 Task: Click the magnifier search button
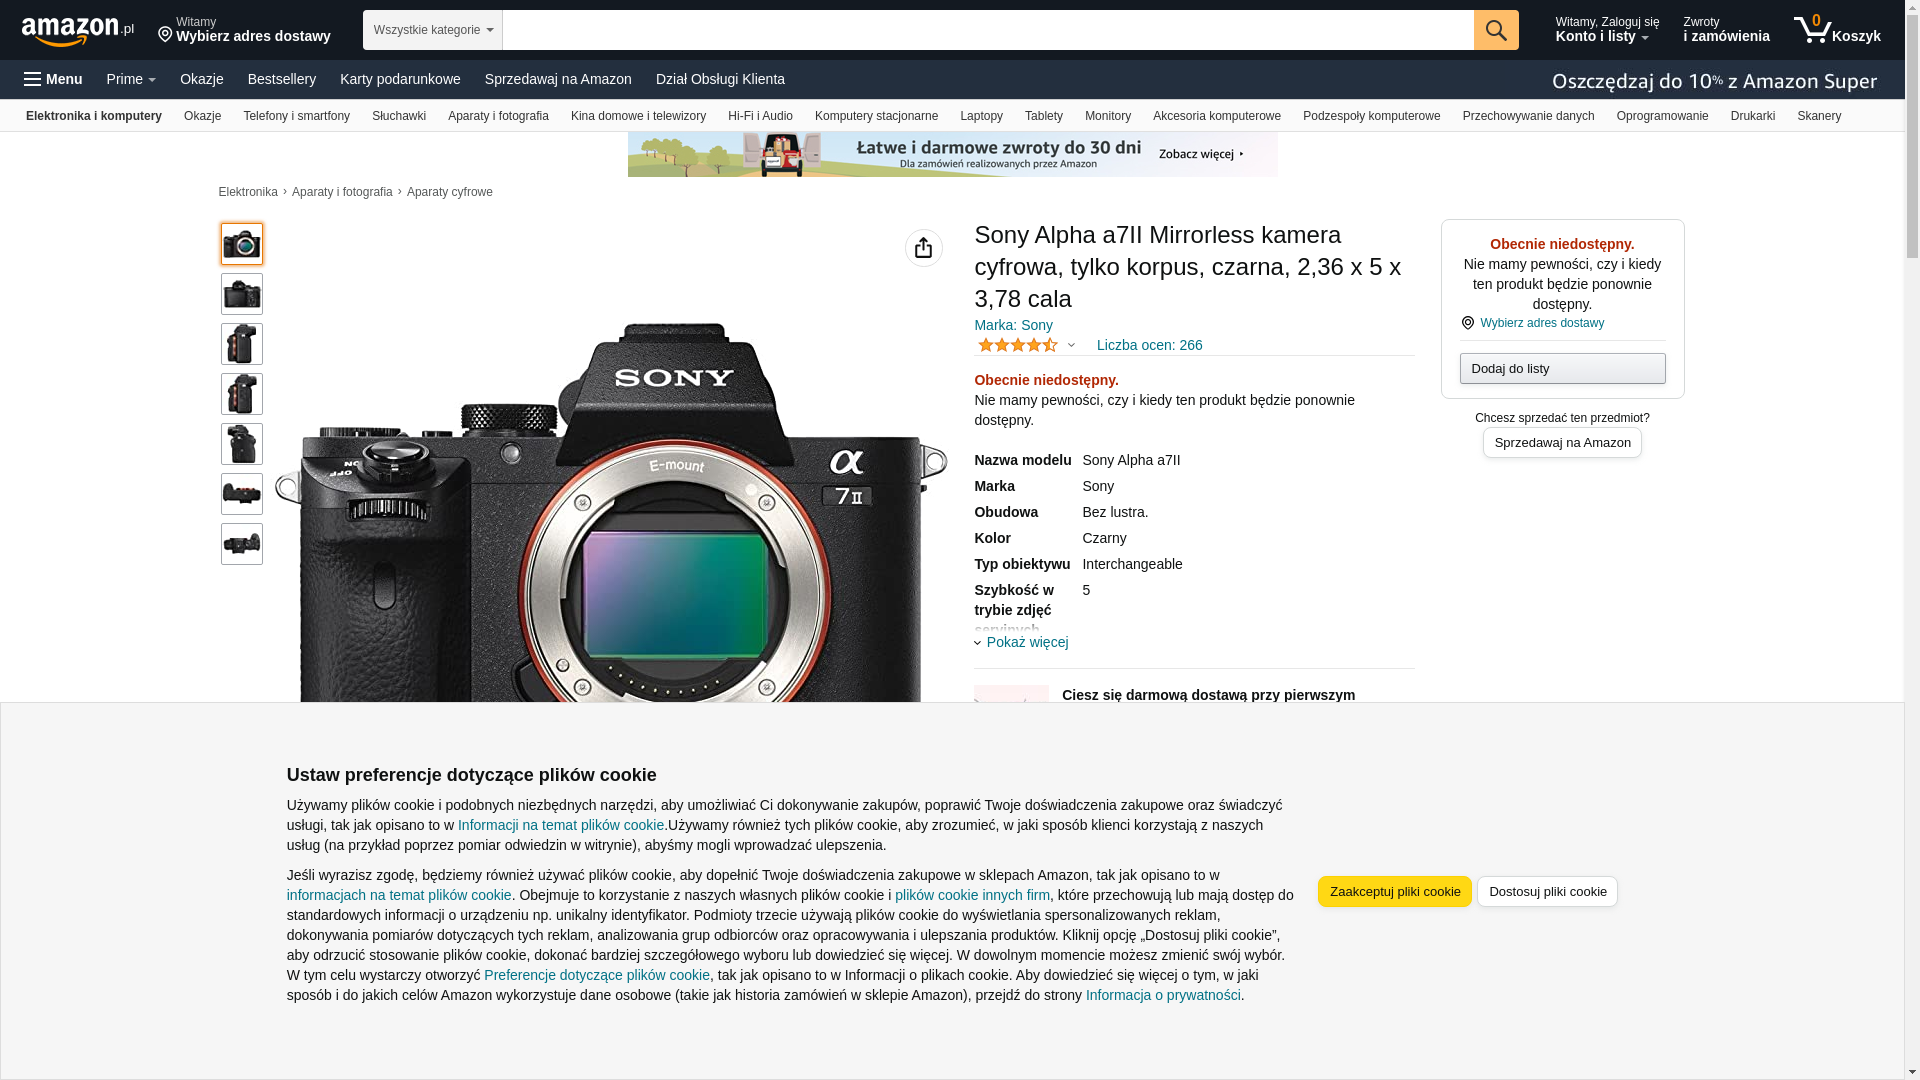(x=1496, y=30)
